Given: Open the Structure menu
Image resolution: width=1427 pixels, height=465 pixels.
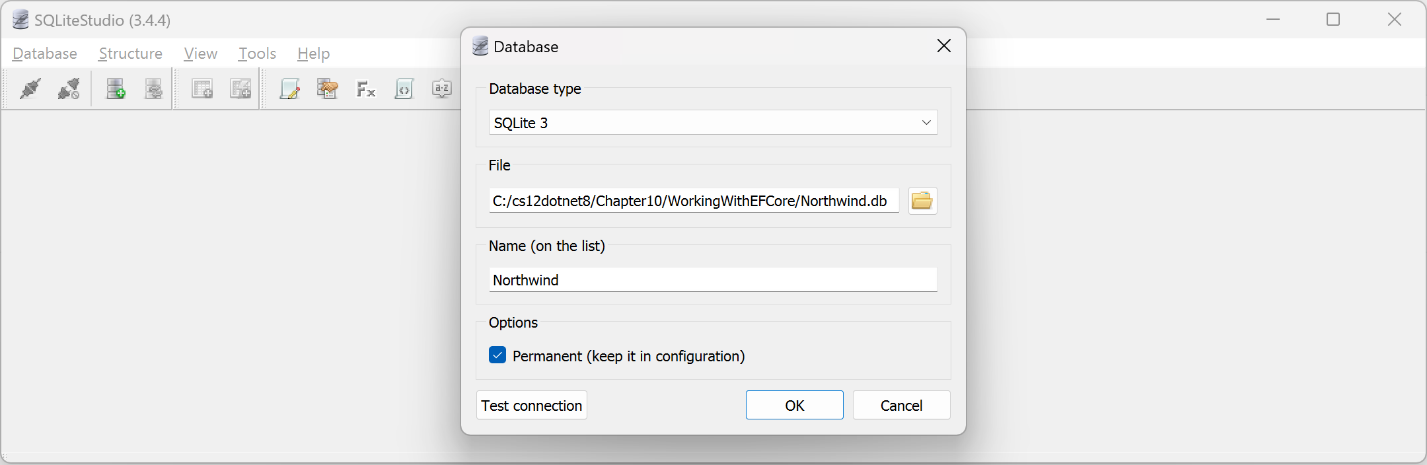Looking at the screenshot, I should (130, 54).
